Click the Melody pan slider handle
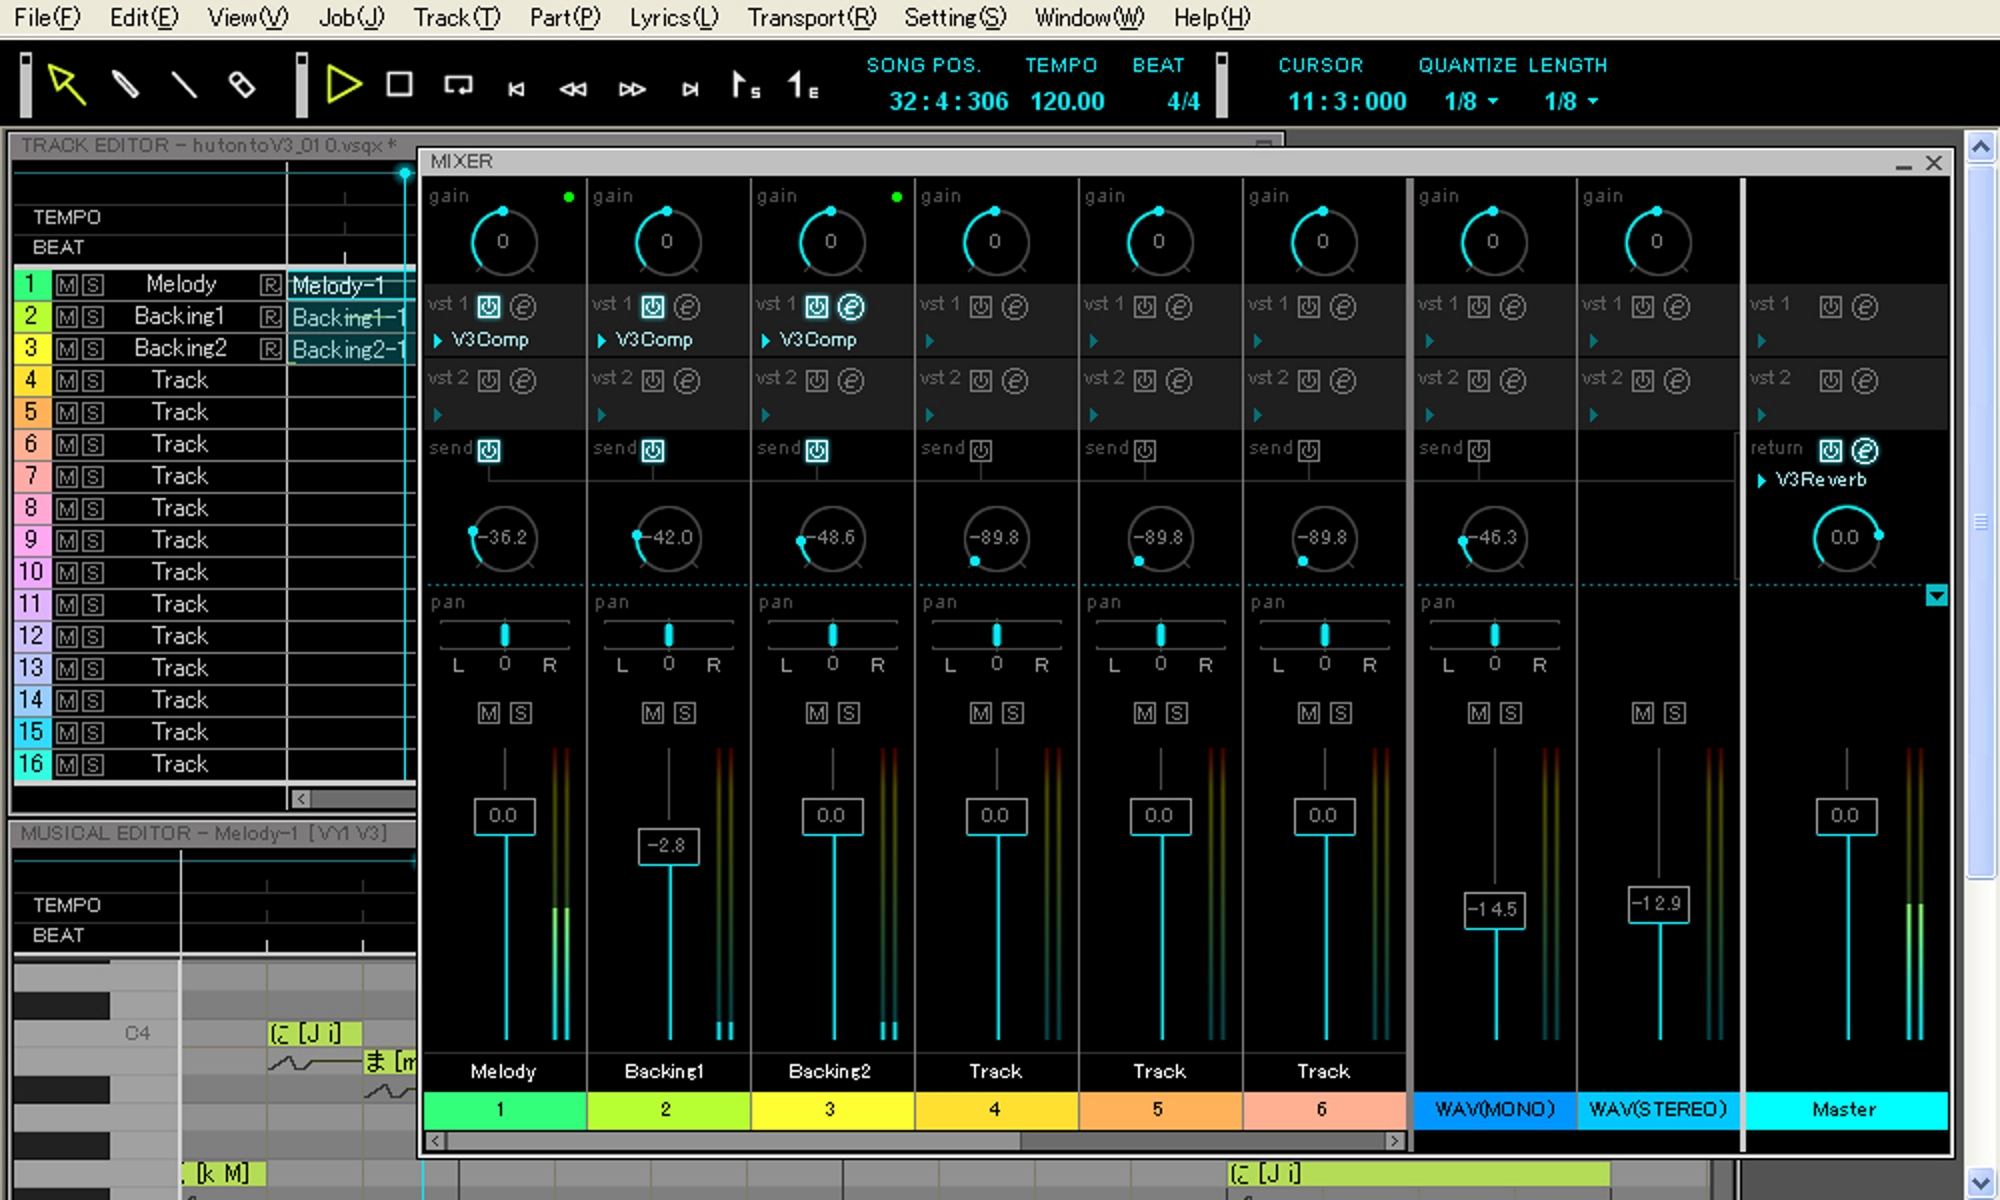The image size is (2000, 1200). pyautogui.click(x=505, y=635)
